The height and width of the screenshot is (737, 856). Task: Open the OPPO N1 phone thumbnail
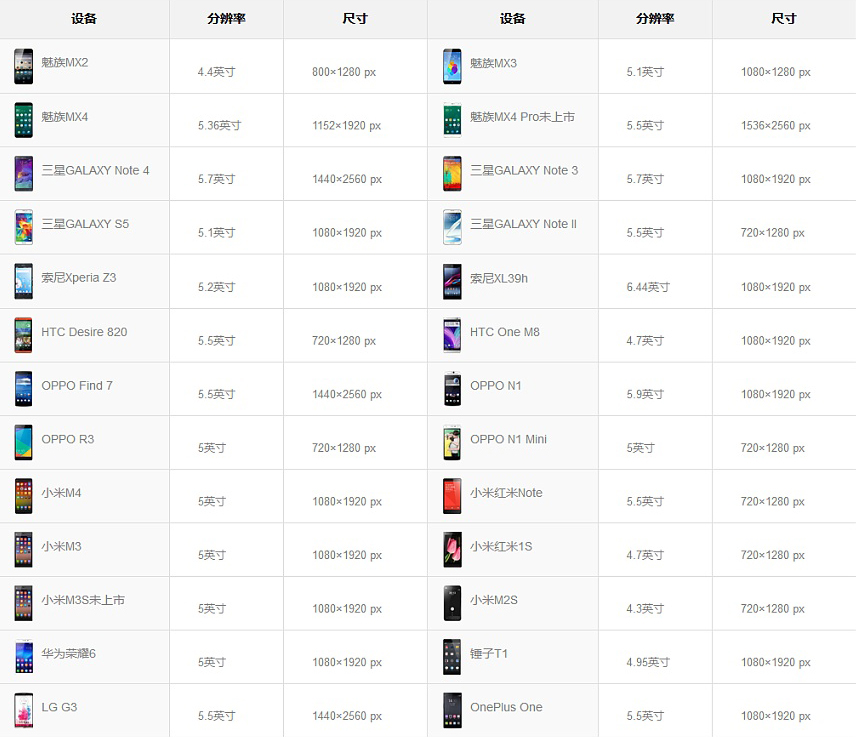click(452, 389)
